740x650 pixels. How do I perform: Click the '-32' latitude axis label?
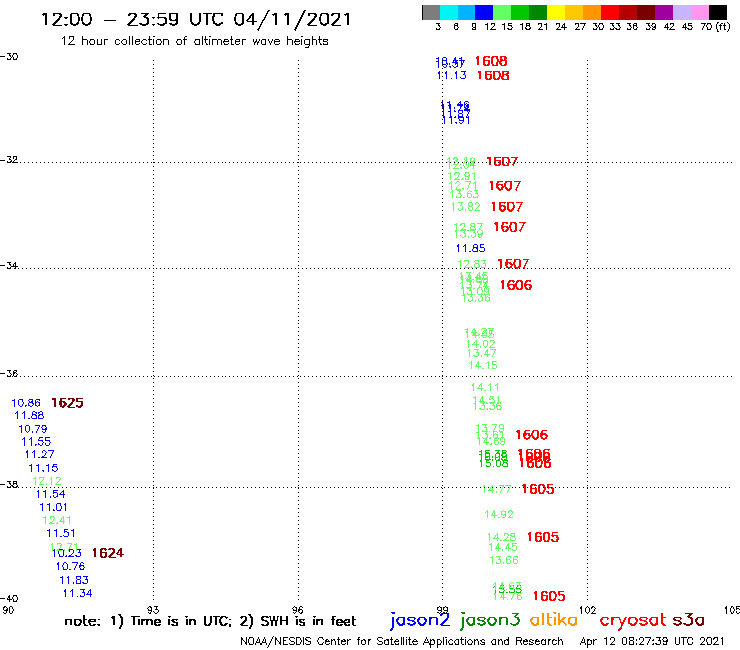9,160
